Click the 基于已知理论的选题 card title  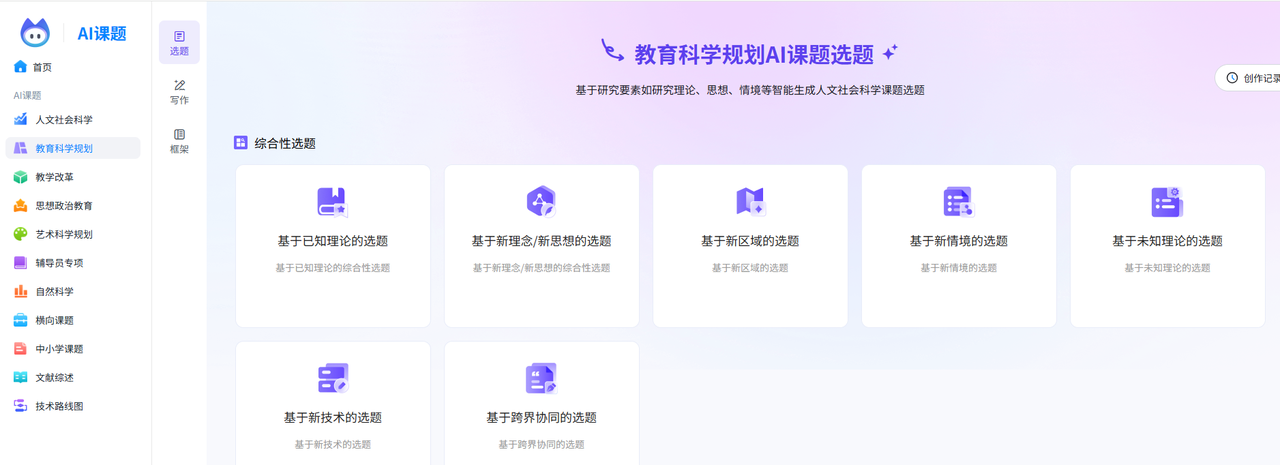[332, 241]
